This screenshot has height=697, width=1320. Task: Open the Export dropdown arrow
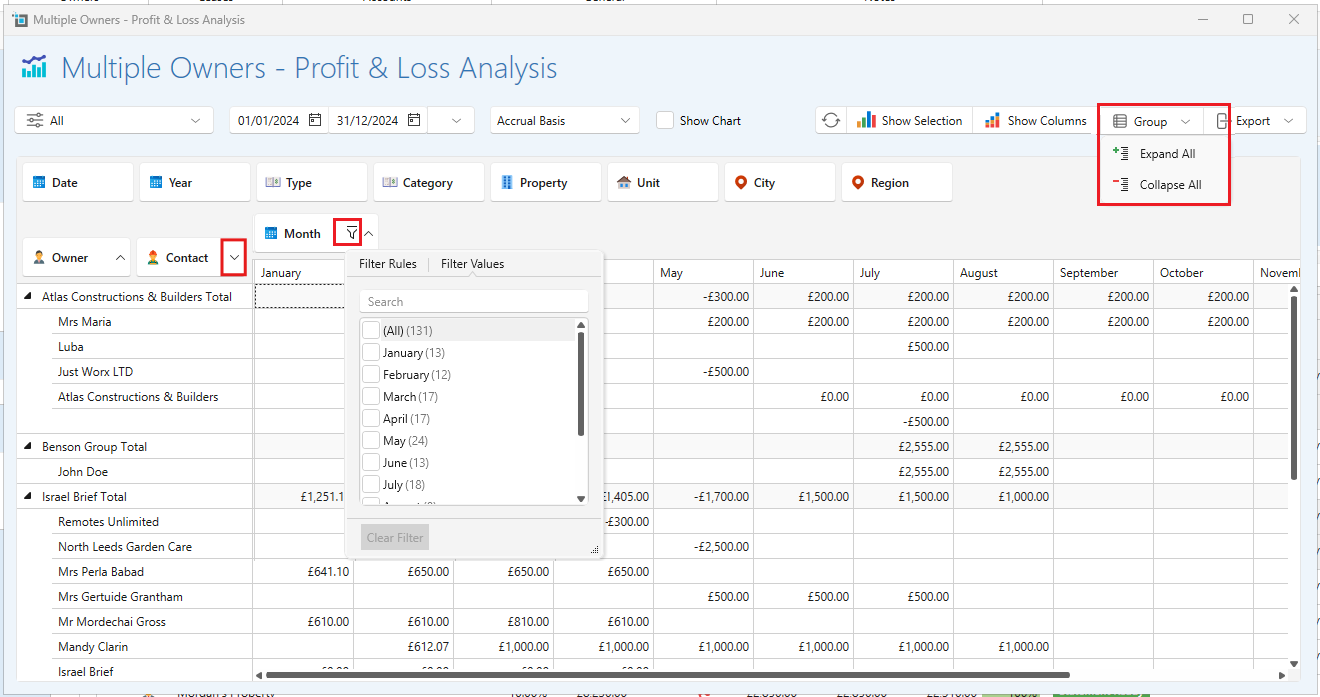click(x=1288, y=121)
